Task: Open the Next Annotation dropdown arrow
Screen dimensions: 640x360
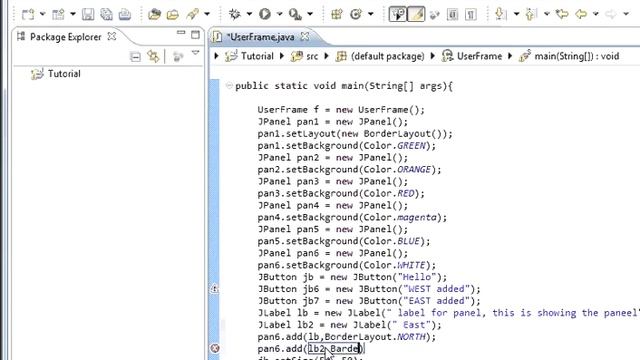Action: coord(516,14)
